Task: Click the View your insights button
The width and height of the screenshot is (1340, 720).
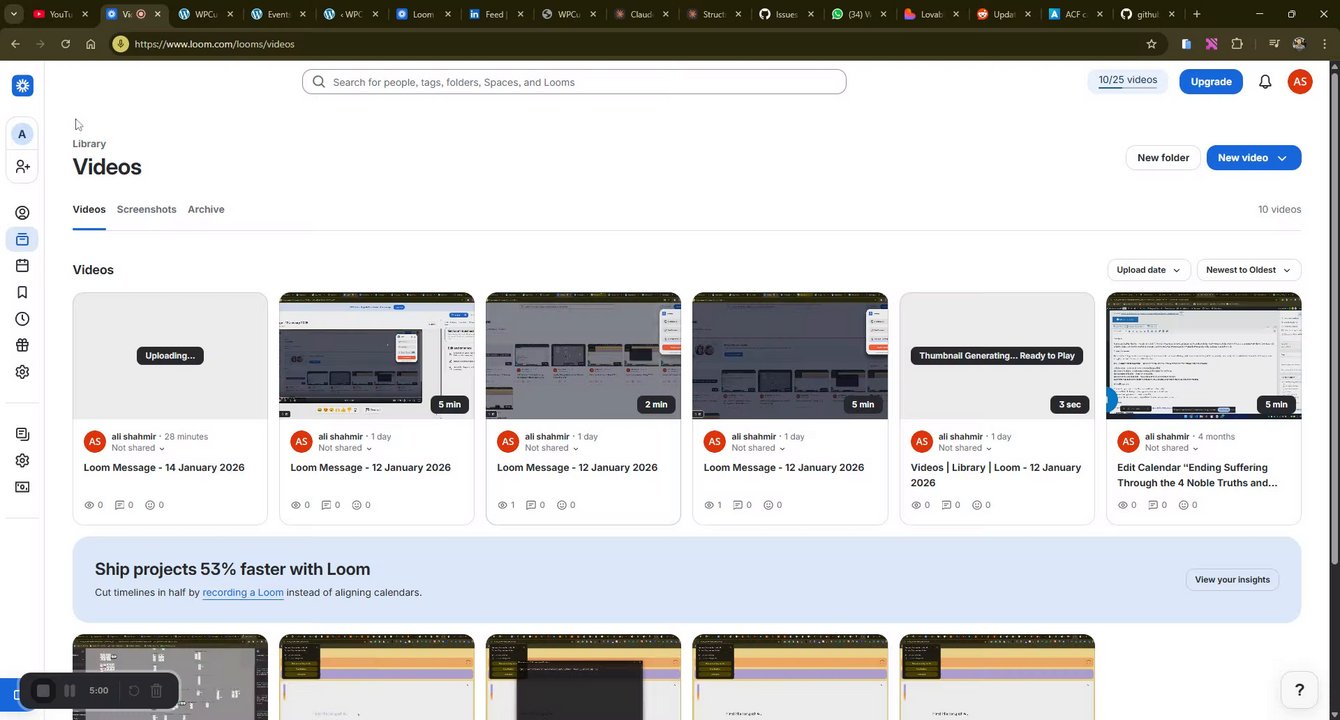Action: (x=1232, y=580)
